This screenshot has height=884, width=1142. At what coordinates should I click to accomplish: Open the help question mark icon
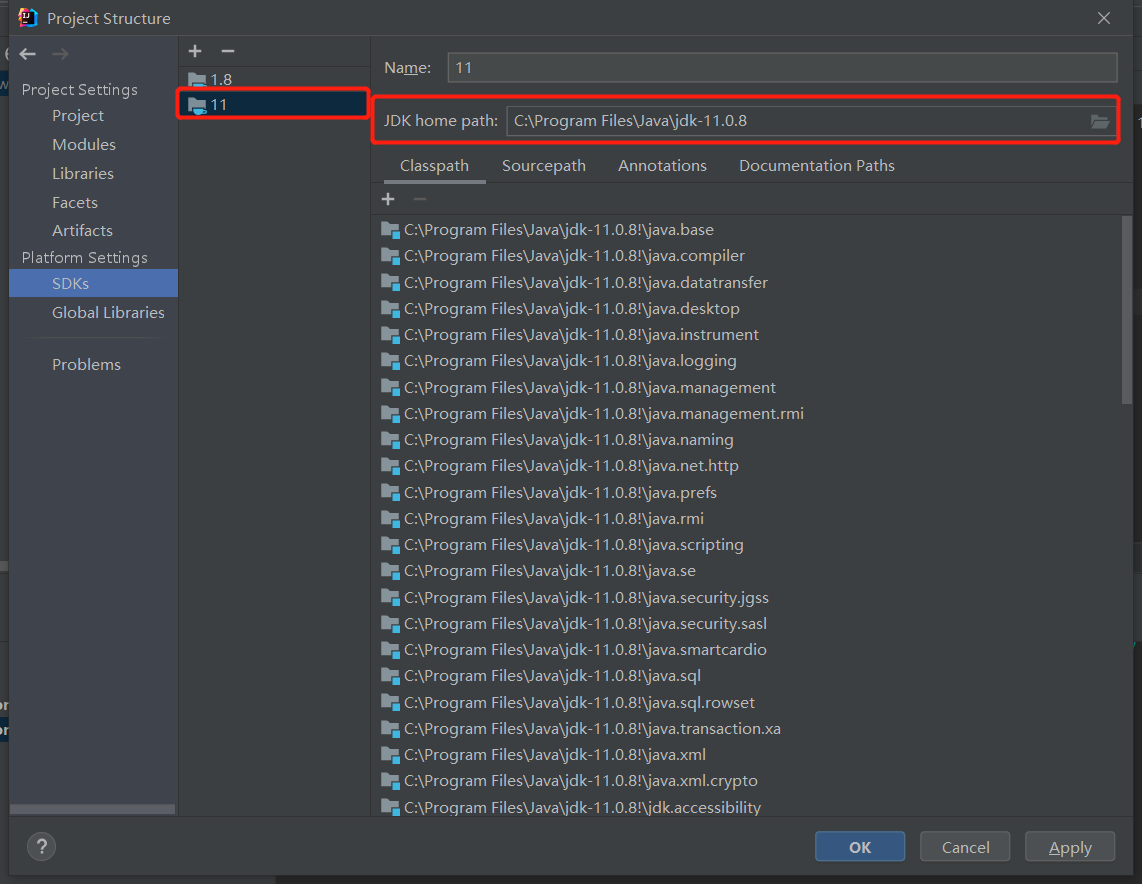(x=41, y=846)
